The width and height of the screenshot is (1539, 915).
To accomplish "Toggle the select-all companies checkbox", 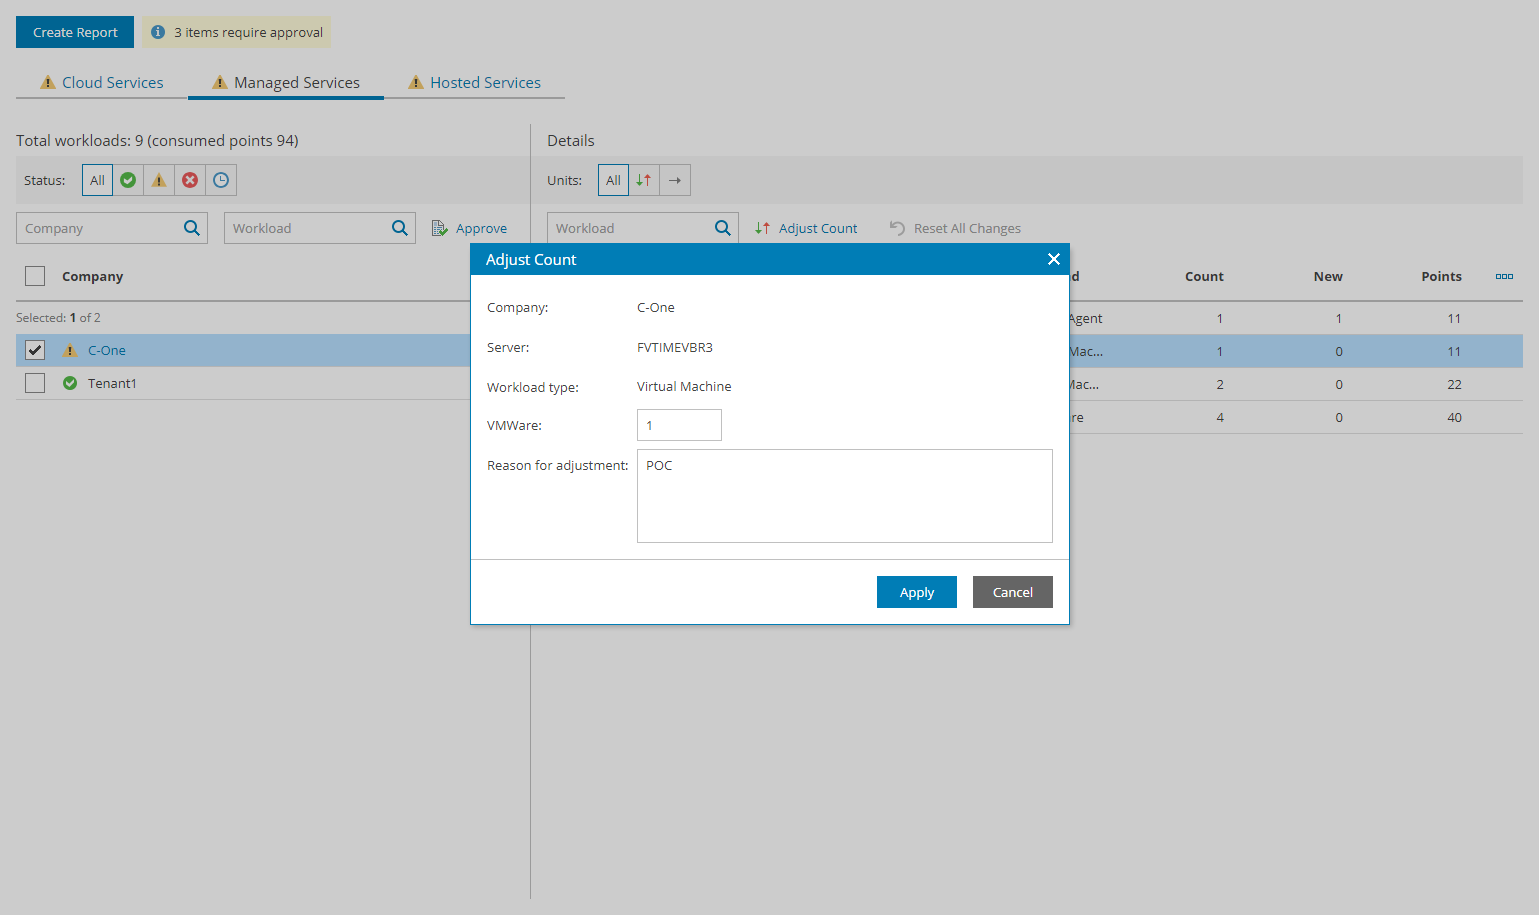I will pos(35,275).
